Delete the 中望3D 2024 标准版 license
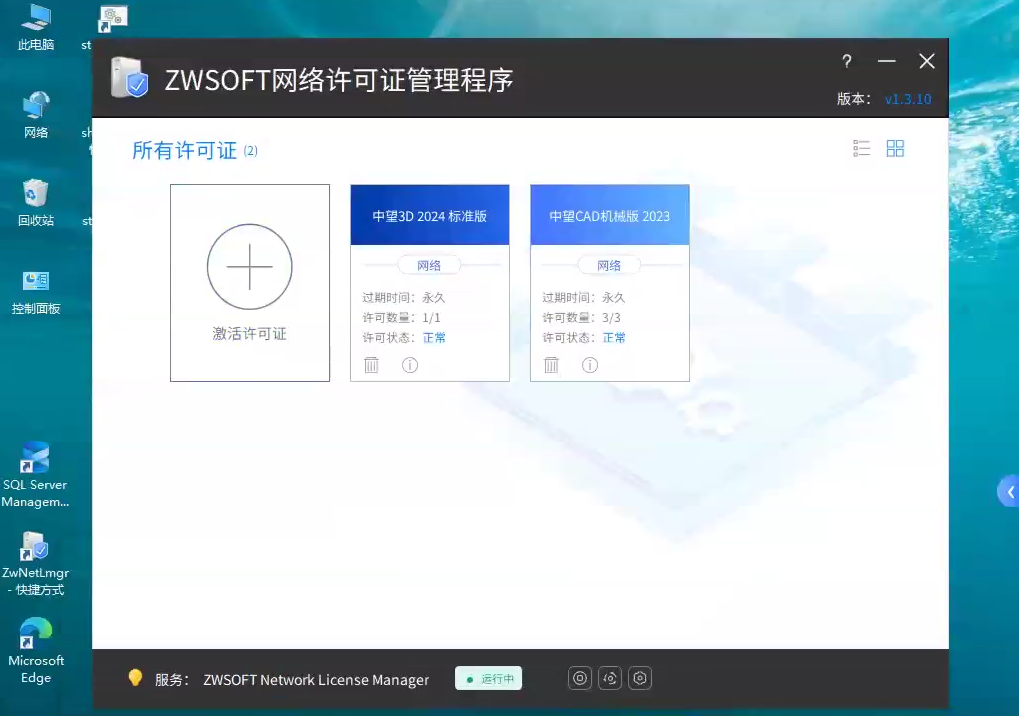 (371, 365)
